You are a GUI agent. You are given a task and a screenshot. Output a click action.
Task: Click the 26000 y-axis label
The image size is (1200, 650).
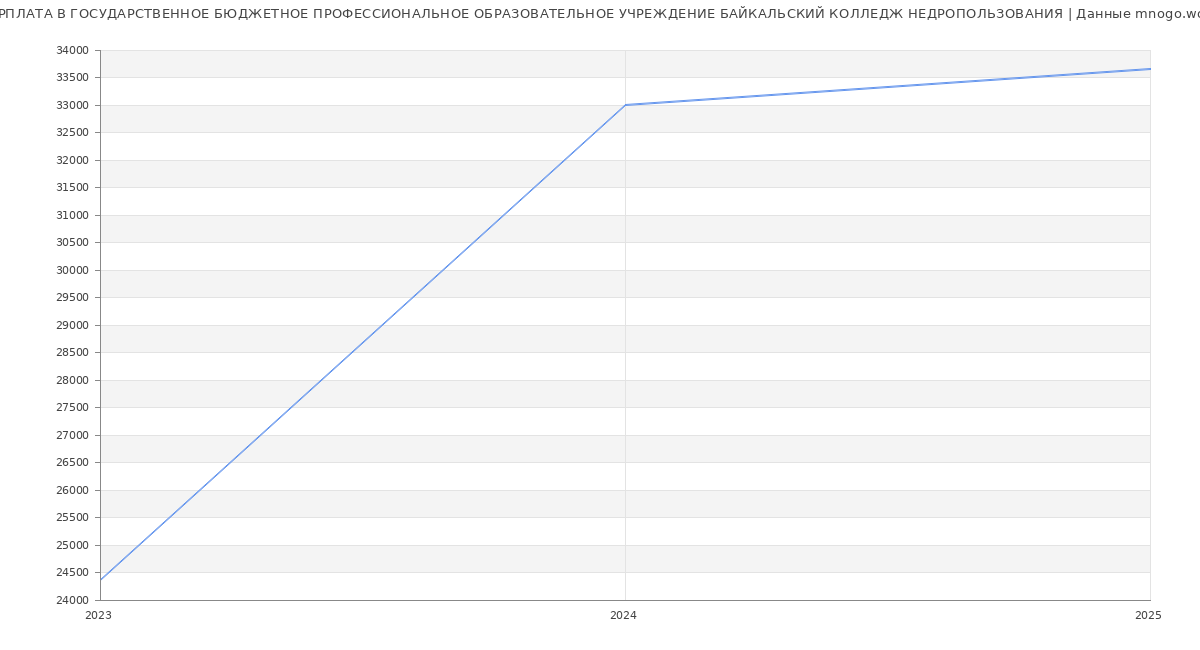click(x=74, y=490)
